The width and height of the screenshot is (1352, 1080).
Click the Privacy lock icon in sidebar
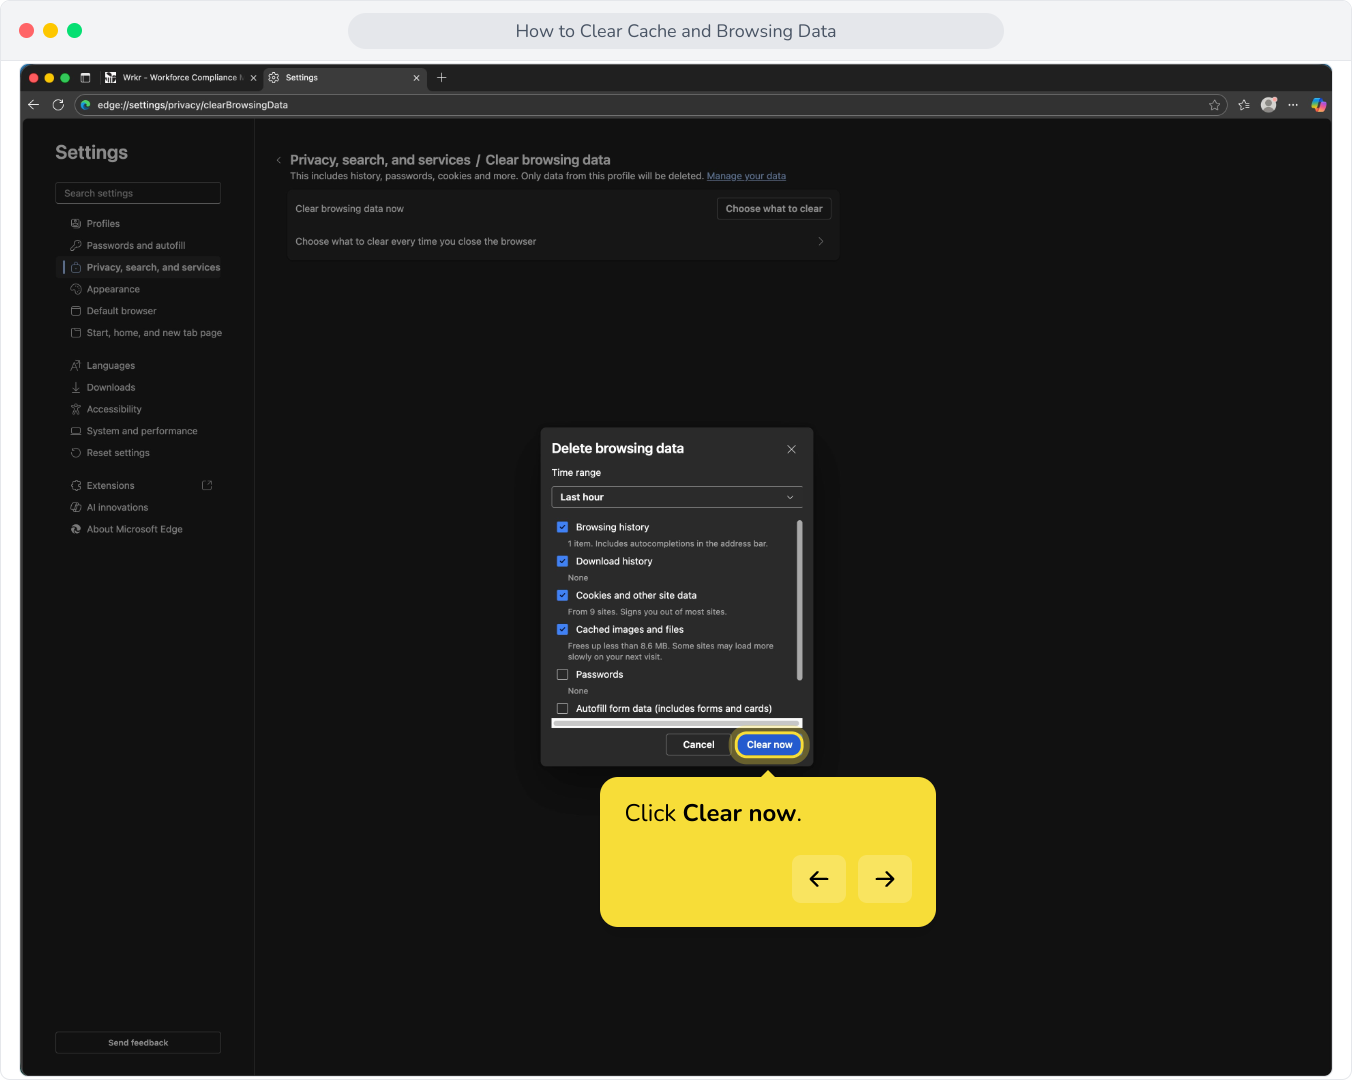pos(76,267)
